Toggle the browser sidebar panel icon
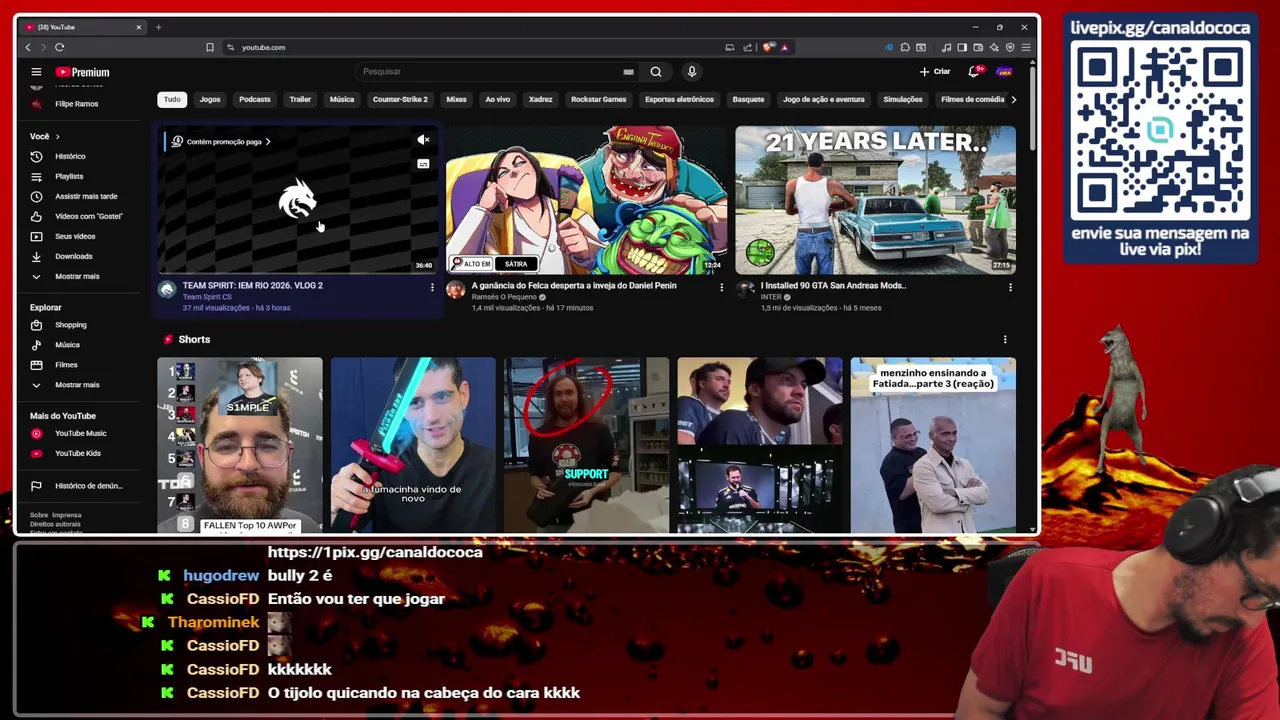Screen dimensions: 1280x720 click(962, 47)
